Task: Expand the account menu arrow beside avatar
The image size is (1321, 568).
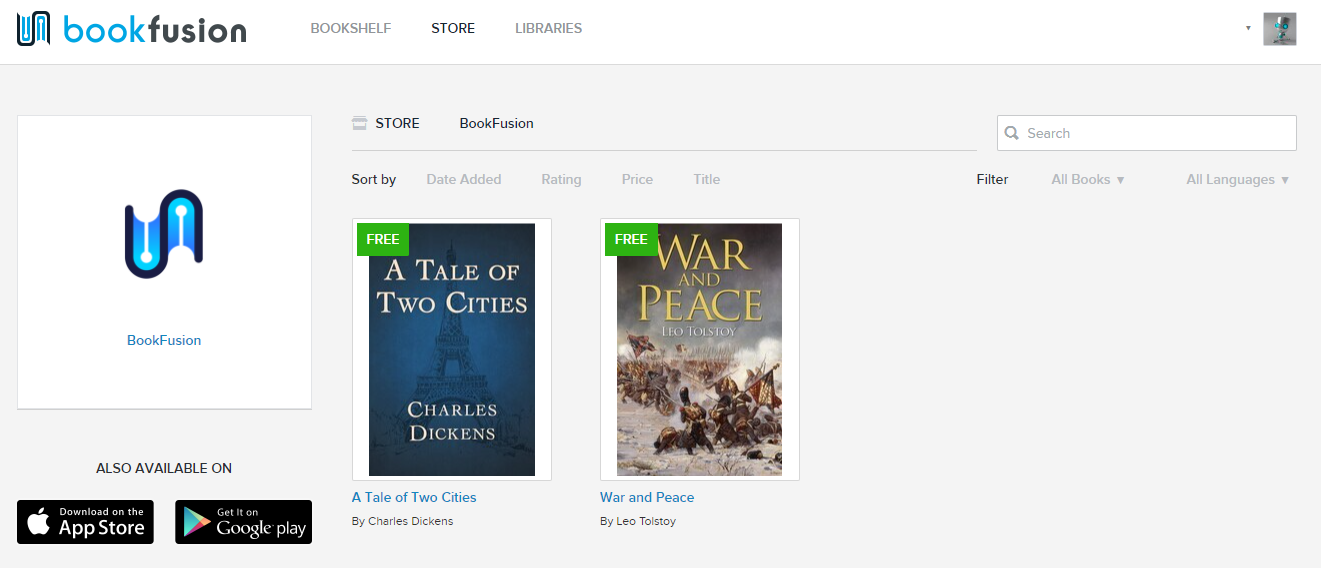Action: click(x=1248, y=28)
